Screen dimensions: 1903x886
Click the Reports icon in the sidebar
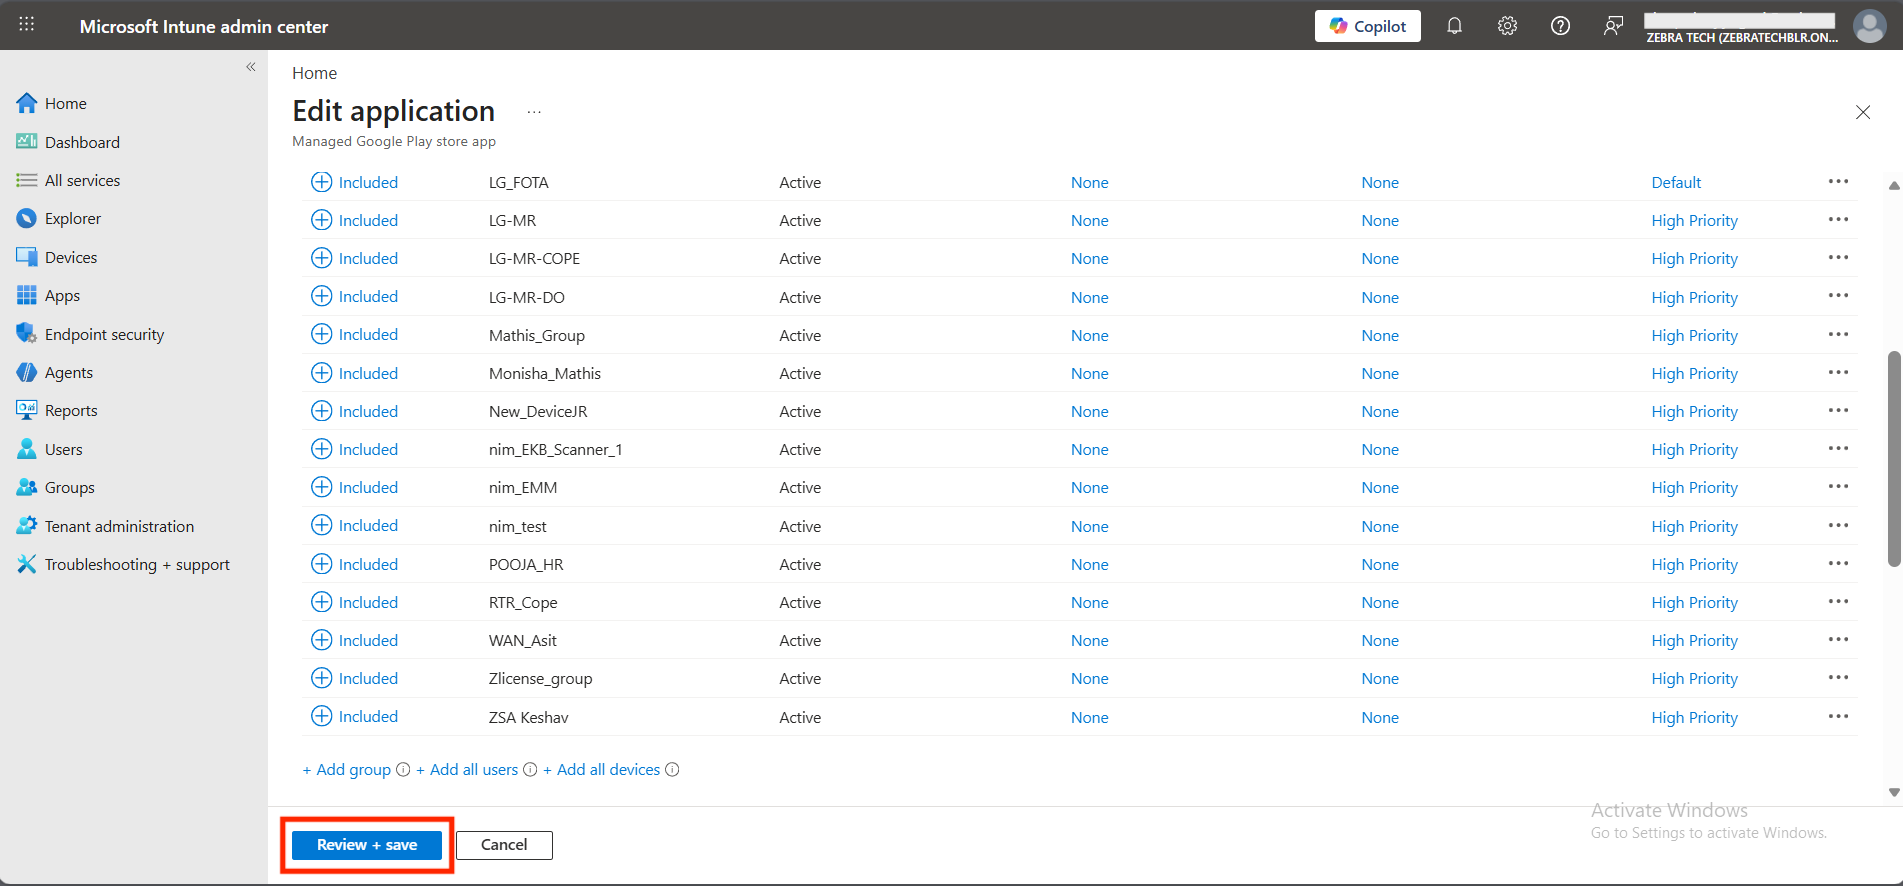[x=27, y=410]
